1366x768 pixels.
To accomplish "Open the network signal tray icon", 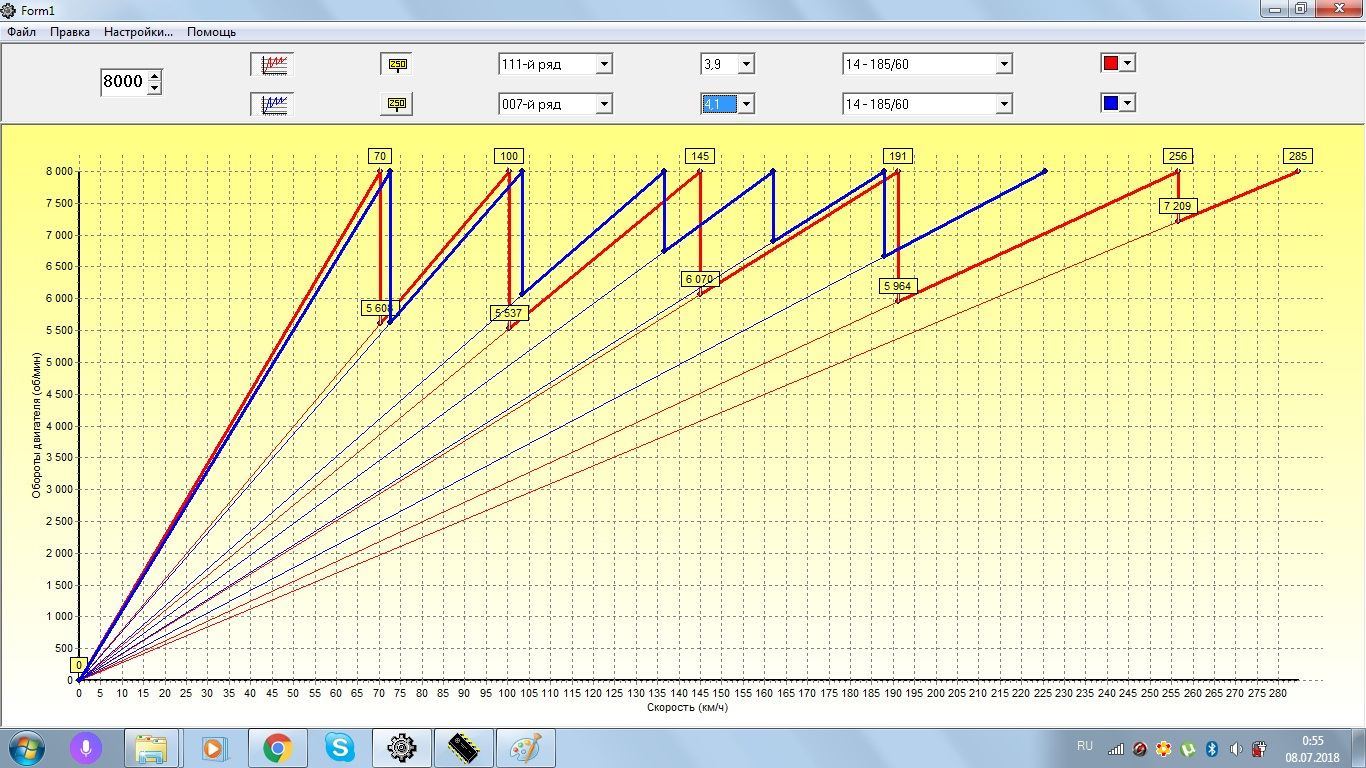I will [1116, 748].
